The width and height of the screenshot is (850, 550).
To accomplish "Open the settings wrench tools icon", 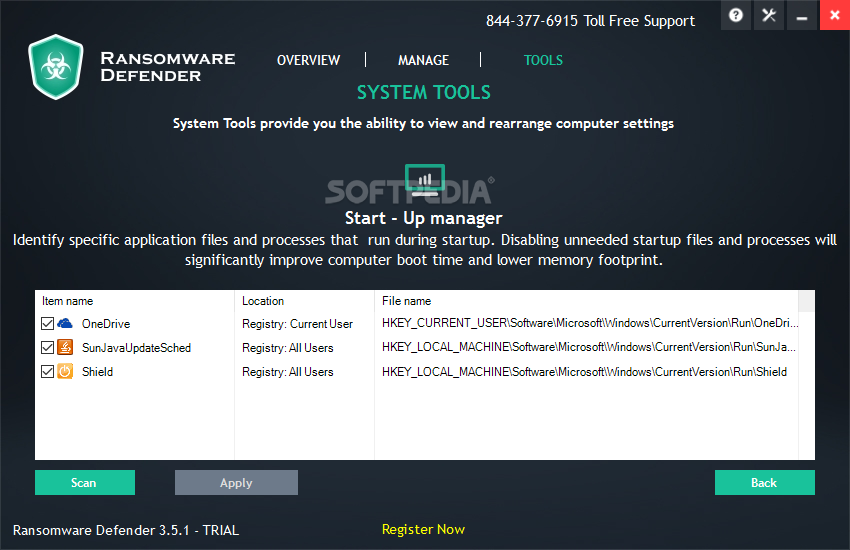I will tap(769, 15).
